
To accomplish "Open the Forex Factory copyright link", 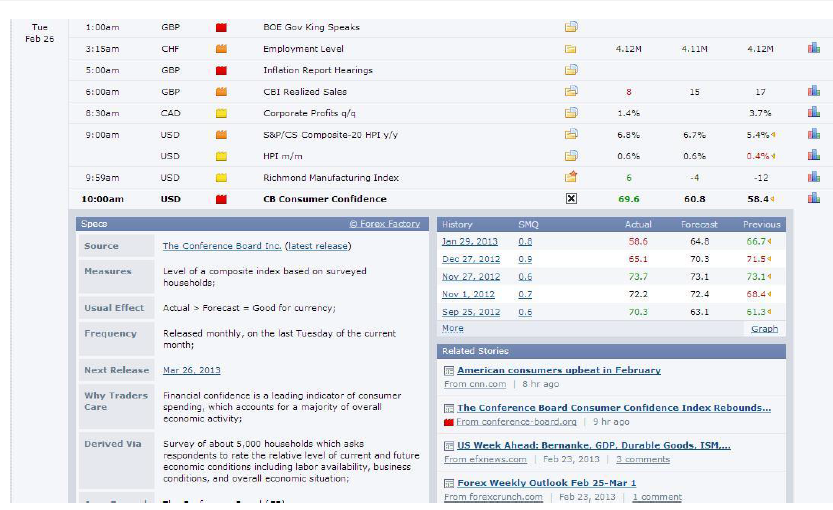I will [385, 224].
